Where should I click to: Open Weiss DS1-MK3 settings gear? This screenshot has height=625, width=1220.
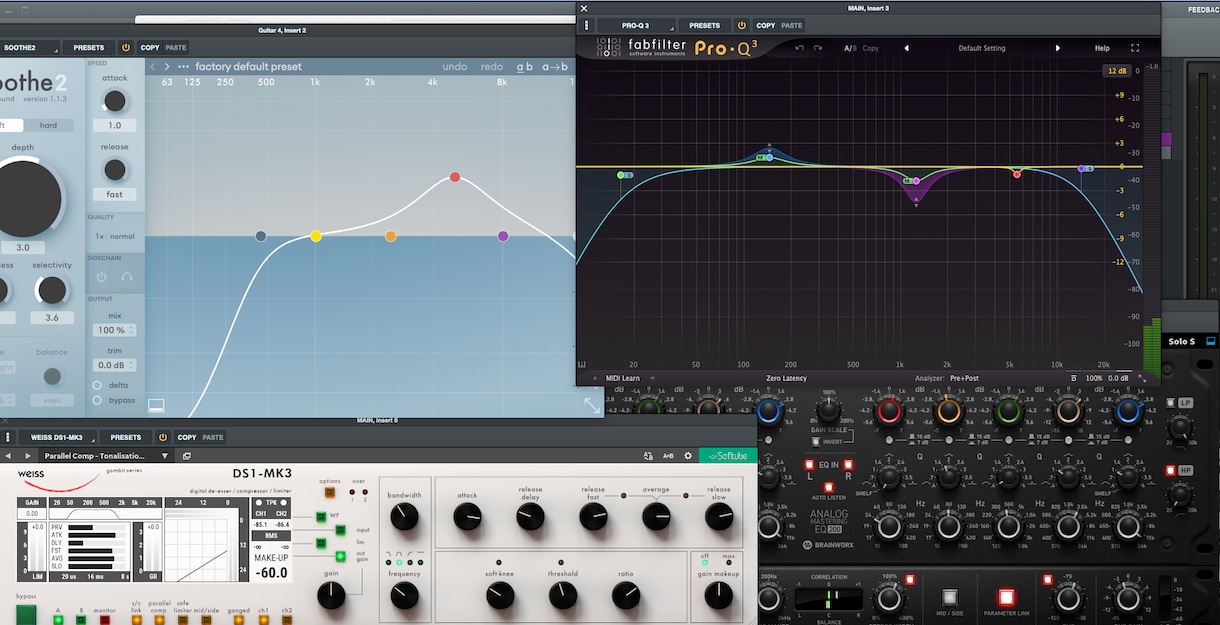(688, 456)
